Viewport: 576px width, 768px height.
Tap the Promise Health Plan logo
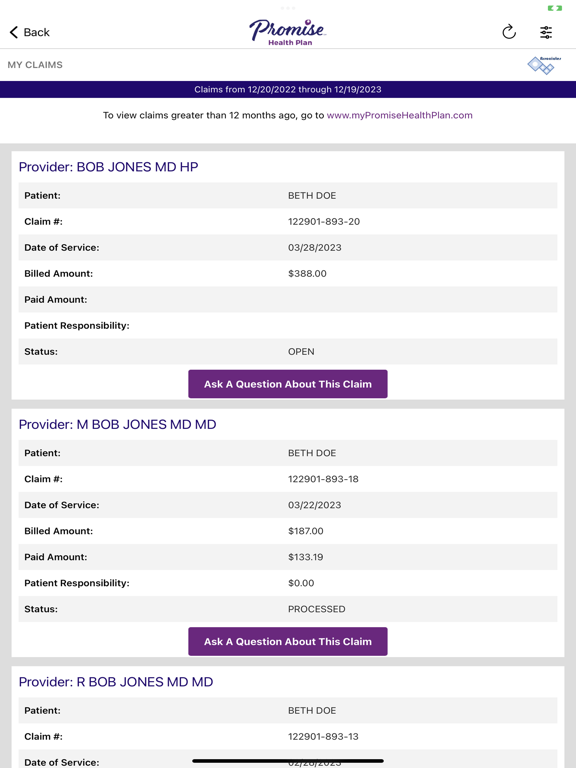tap(288, 32)
